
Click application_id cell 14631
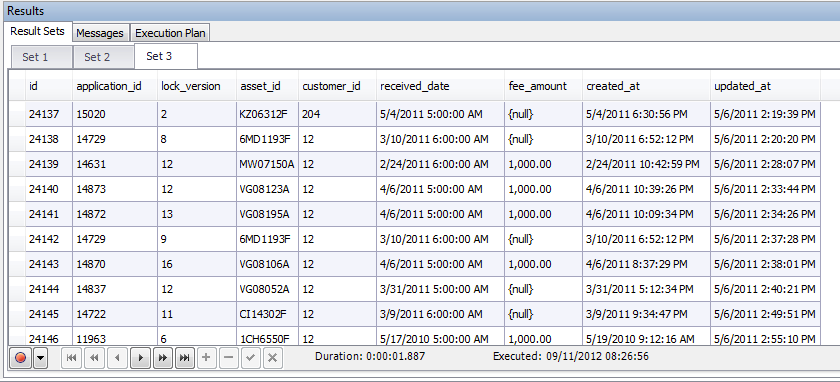(115, 164)
